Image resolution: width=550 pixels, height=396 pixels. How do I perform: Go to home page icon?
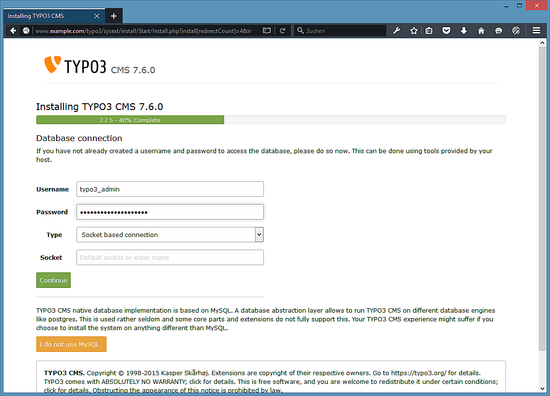coord(481,31)
